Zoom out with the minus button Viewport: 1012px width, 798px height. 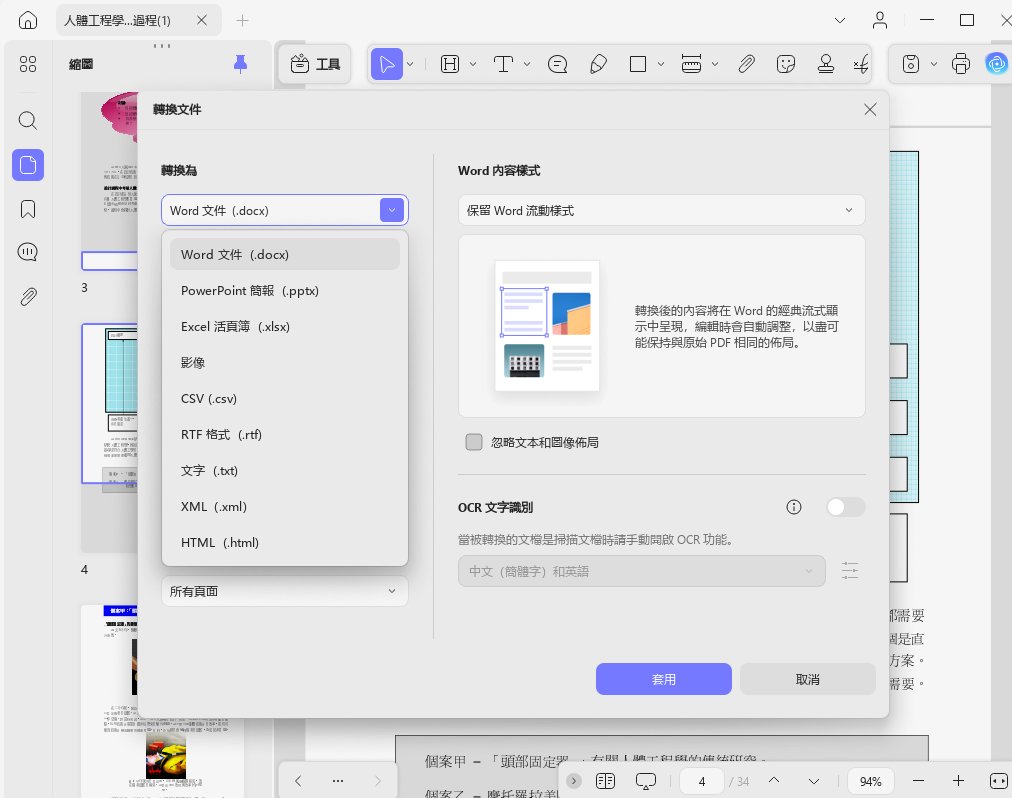(x=918, y=781)
